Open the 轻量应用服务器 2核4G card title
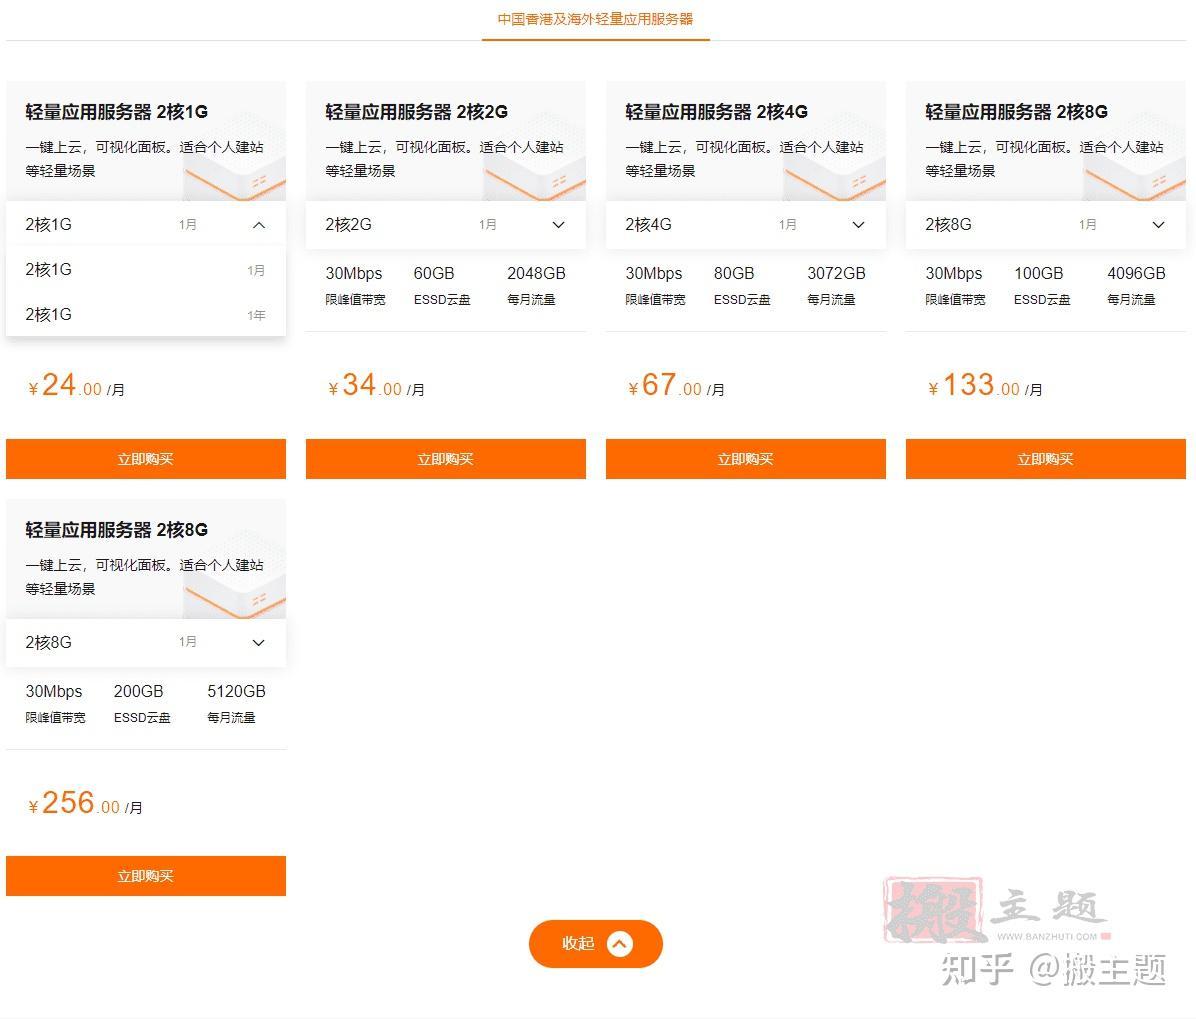The image size is (1196, 1019). point(716,112)
